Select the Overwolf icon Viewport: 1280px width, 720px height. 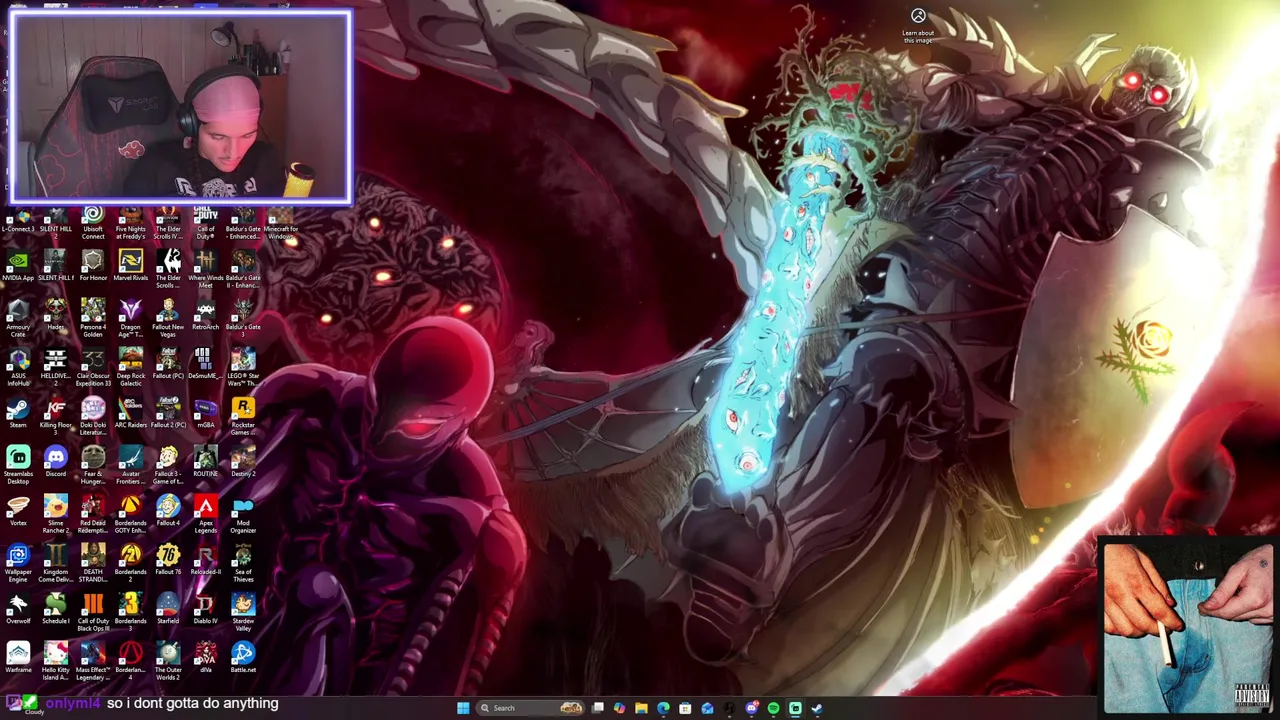[x=18, y=610]
